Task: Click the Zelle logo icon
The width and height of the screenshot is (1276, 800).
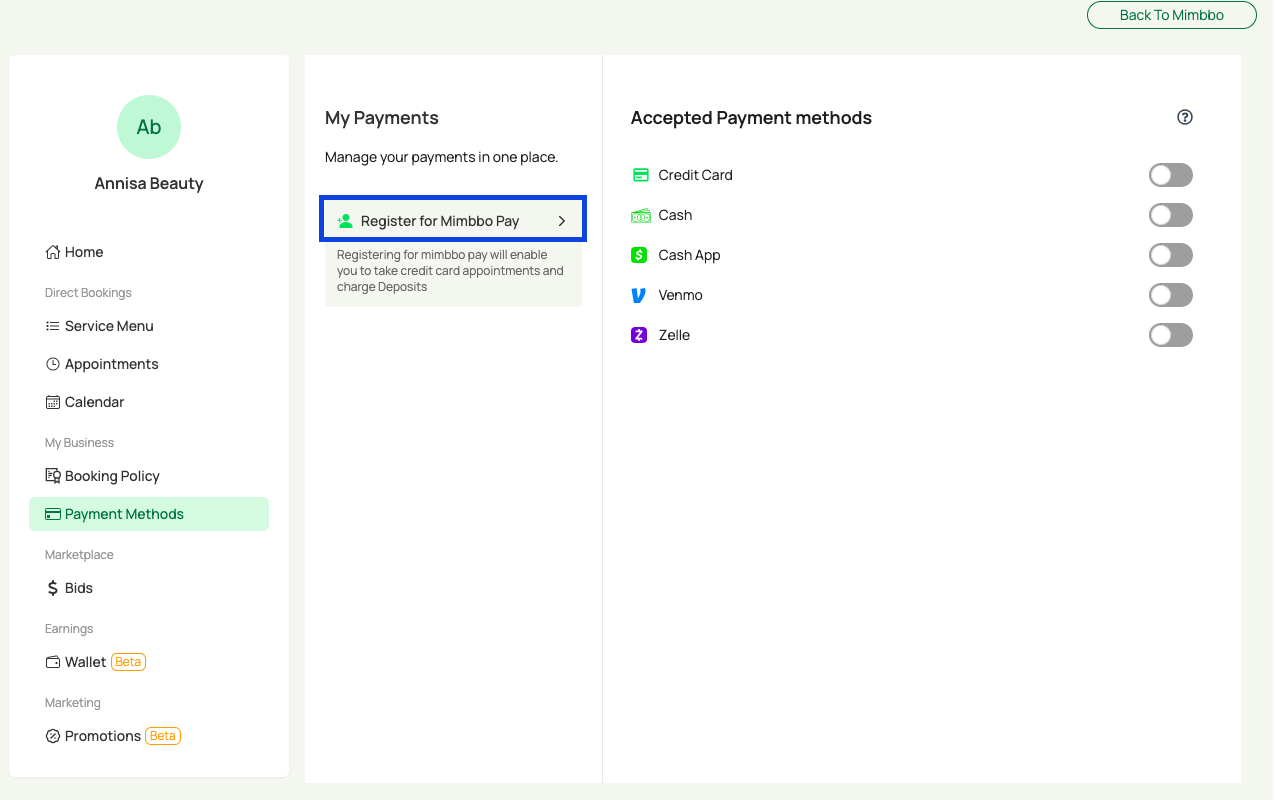Action: pos(639,335)
